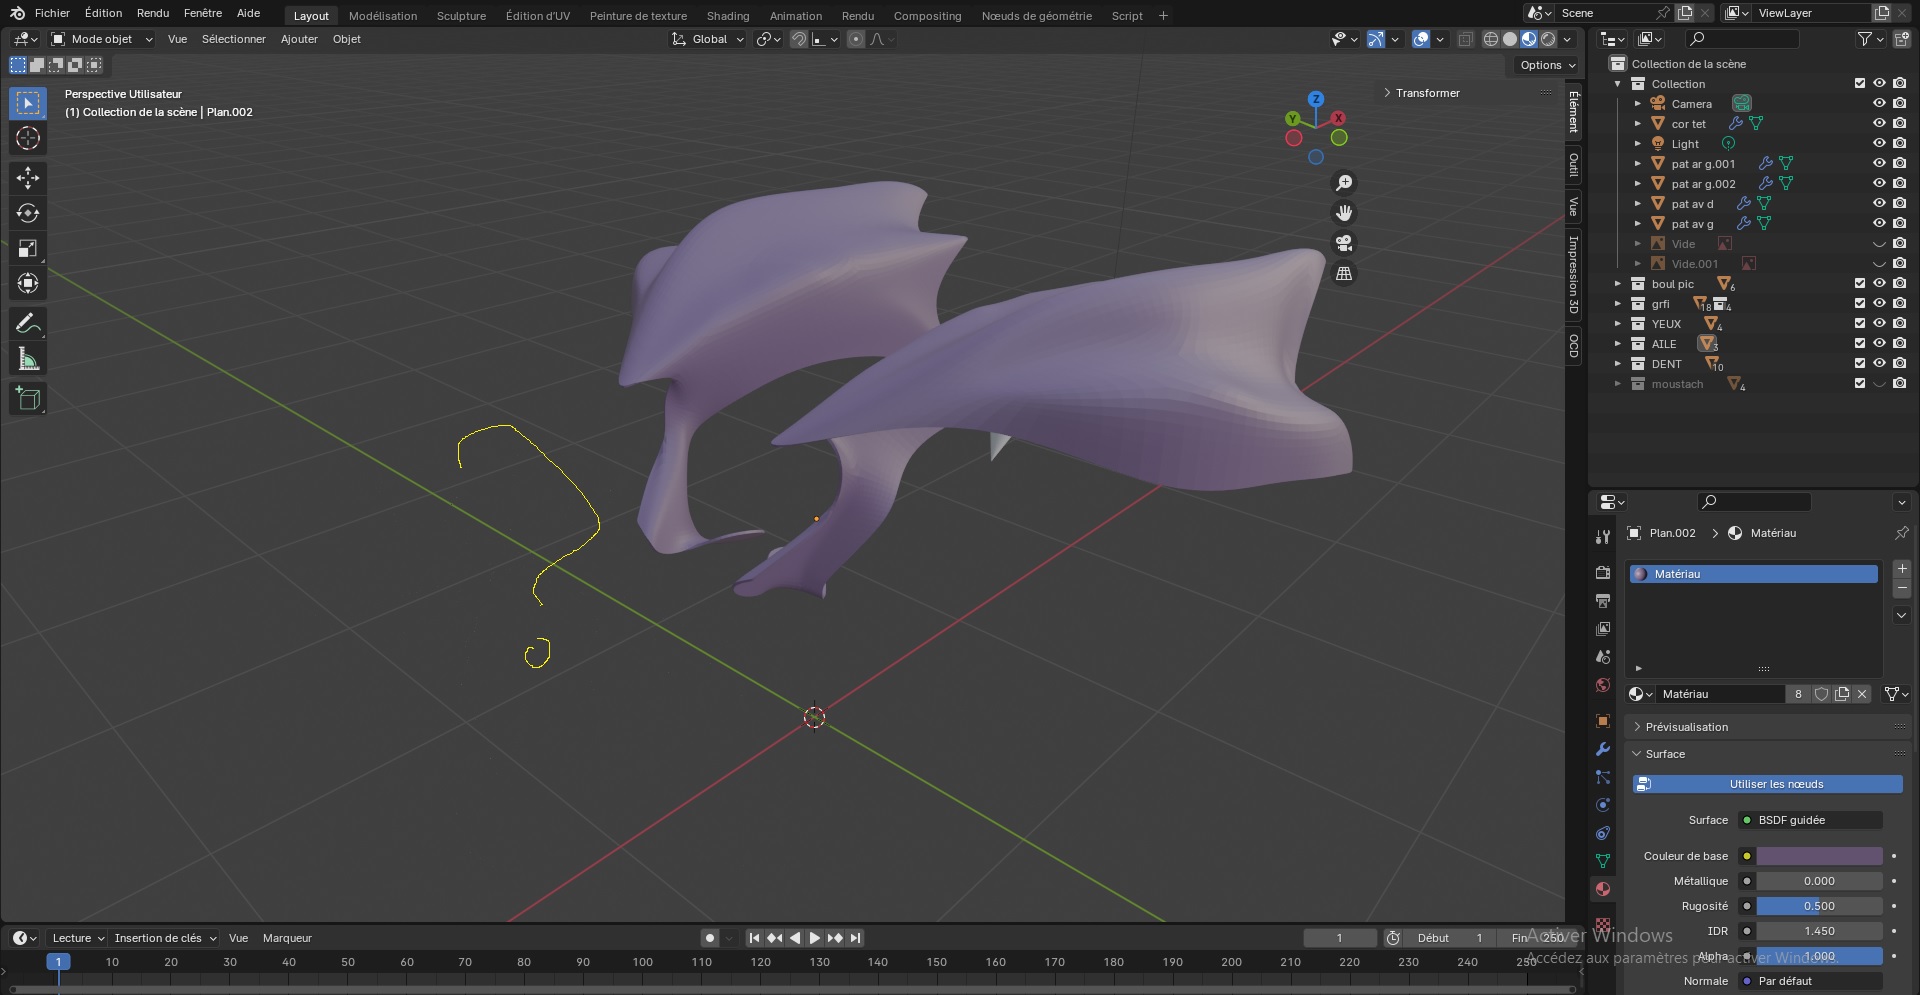
Task: Play the animation in the timeline
Action: [x=814, y=938]
